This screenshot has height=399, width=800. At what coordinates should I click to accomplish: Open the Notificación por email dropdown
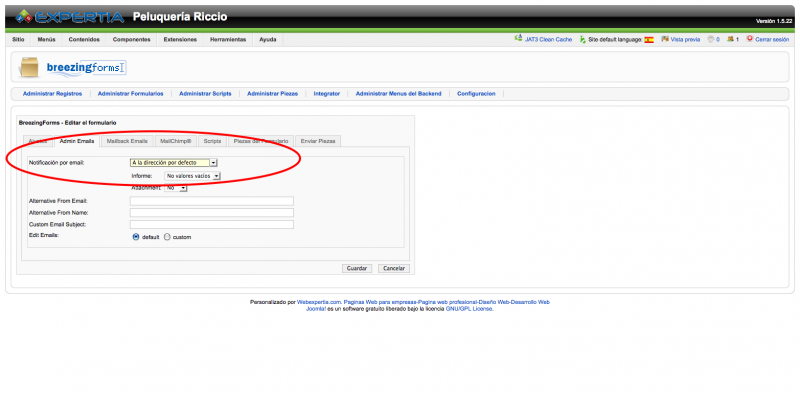[173, 163]
